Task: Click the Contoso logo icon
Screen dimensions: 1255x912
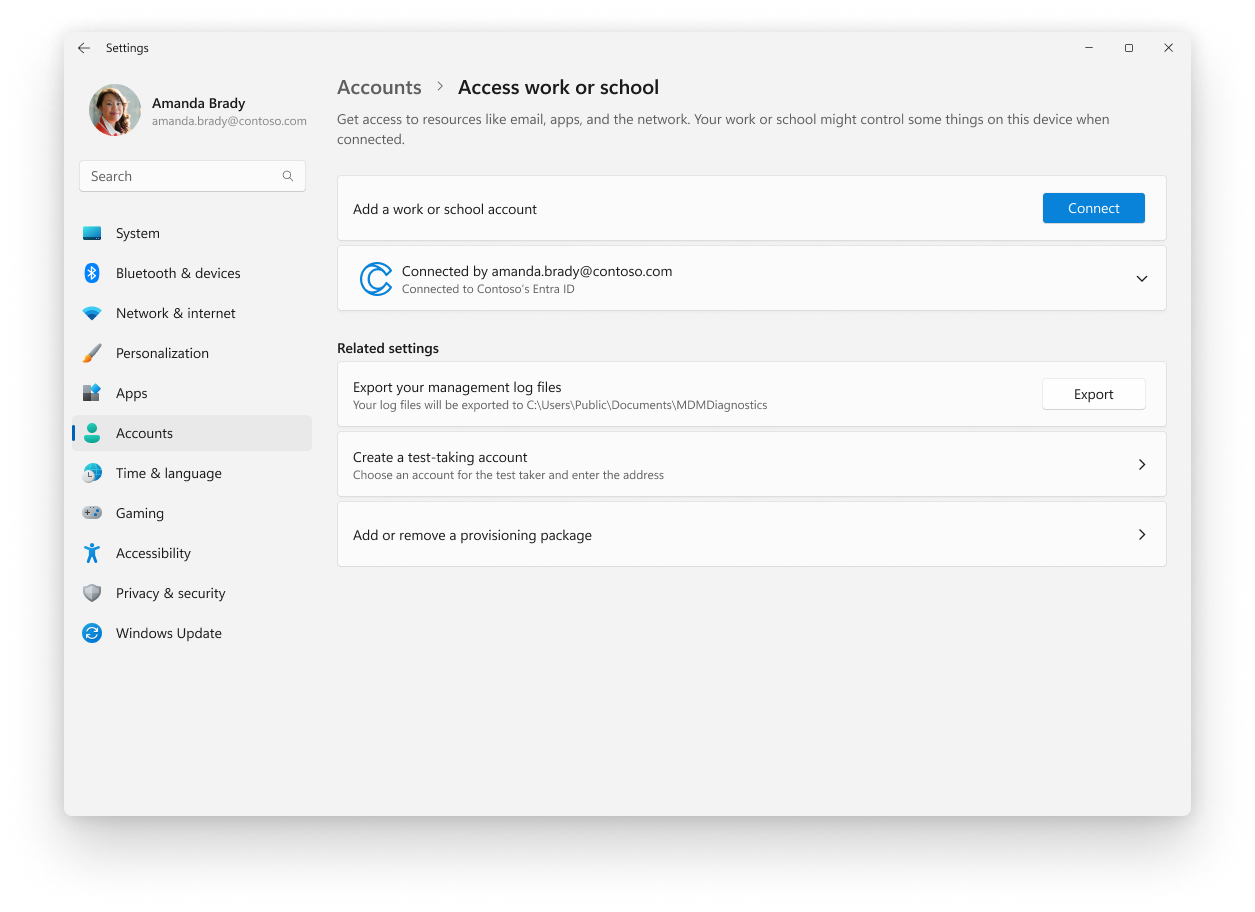Action: 376,279
